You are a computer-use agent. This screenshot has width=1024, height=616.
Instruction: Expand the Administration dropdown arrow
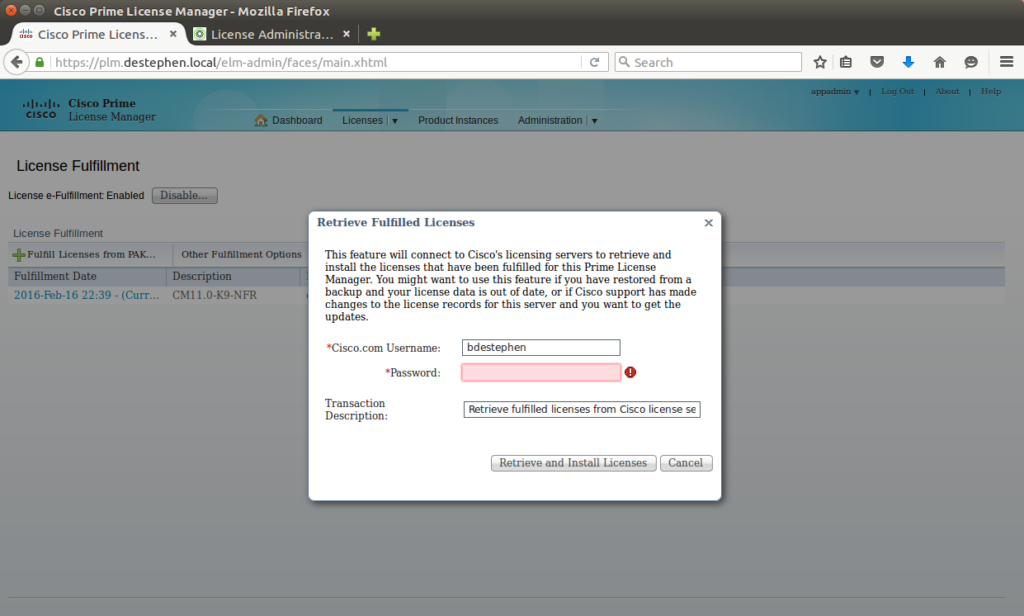(594, 121)
